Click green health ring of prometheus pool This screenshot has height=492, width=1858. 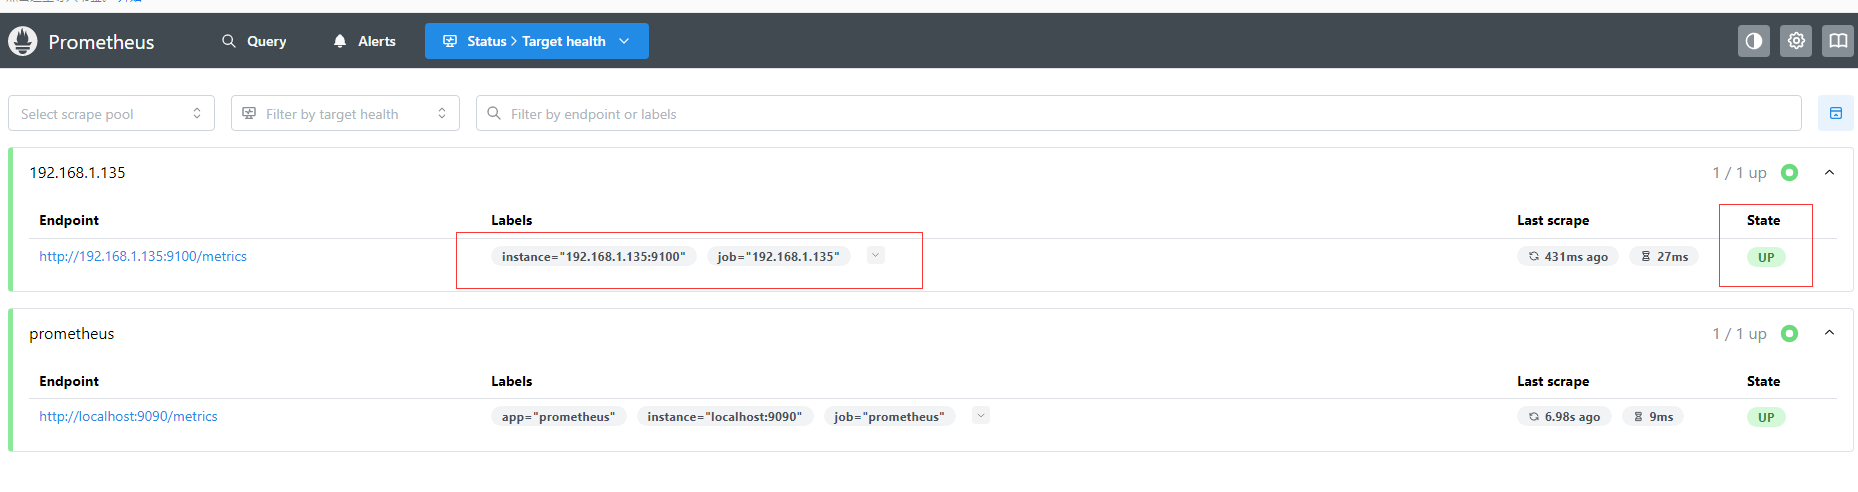(x=1790, y=333)
